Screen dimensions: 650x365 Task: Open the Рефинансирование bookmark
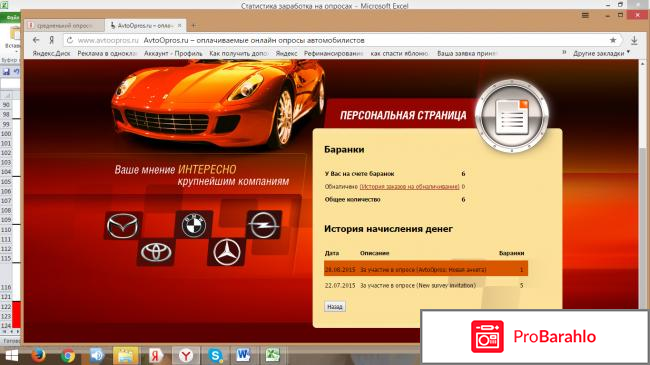[333, 53]
